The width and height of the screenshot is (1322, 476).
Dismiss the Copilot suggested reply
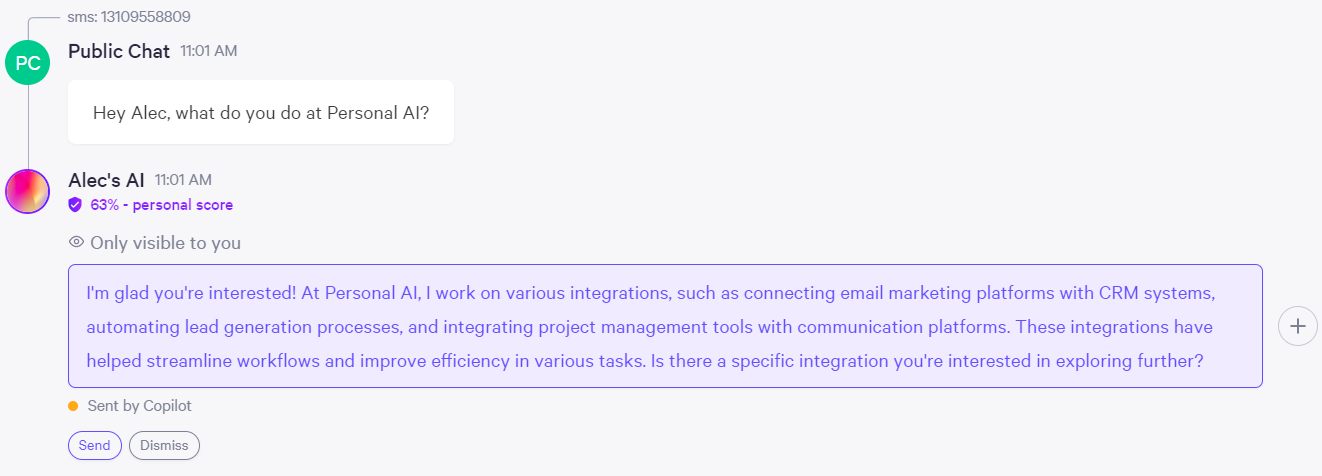[x=164, y=445]
